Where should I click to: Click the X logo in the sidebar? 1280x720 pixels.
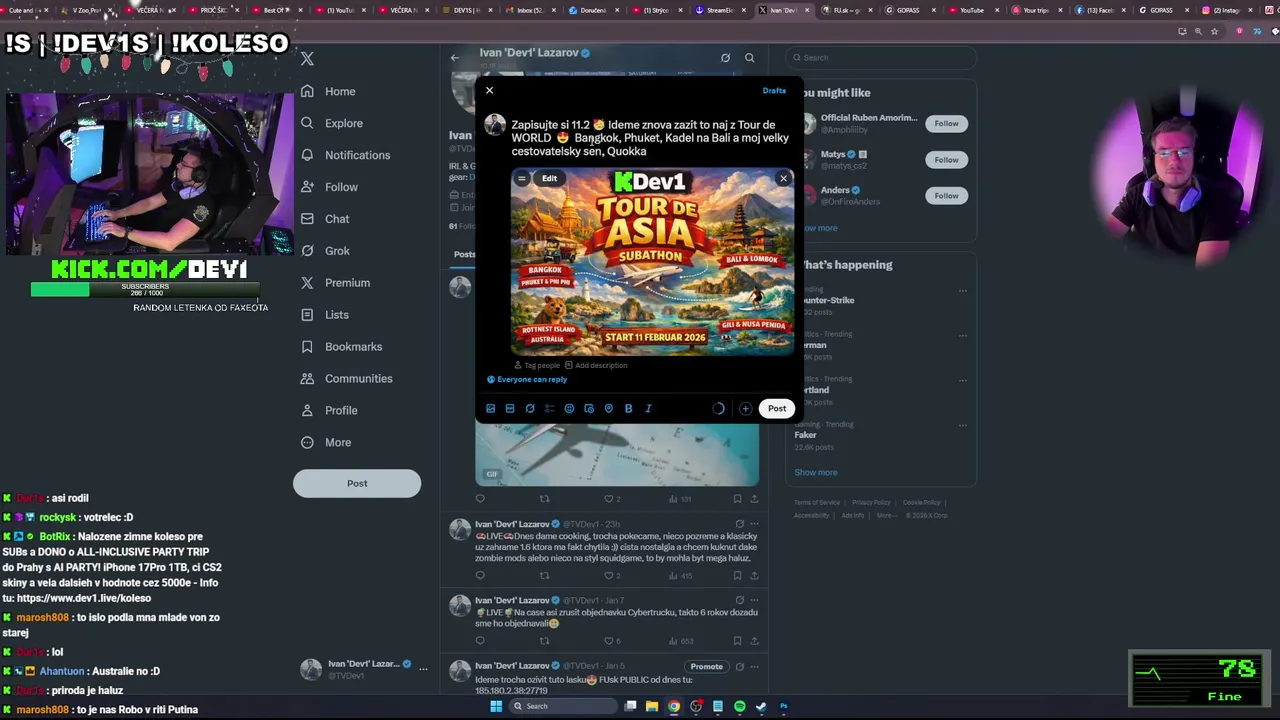click(x=307, y=59)
